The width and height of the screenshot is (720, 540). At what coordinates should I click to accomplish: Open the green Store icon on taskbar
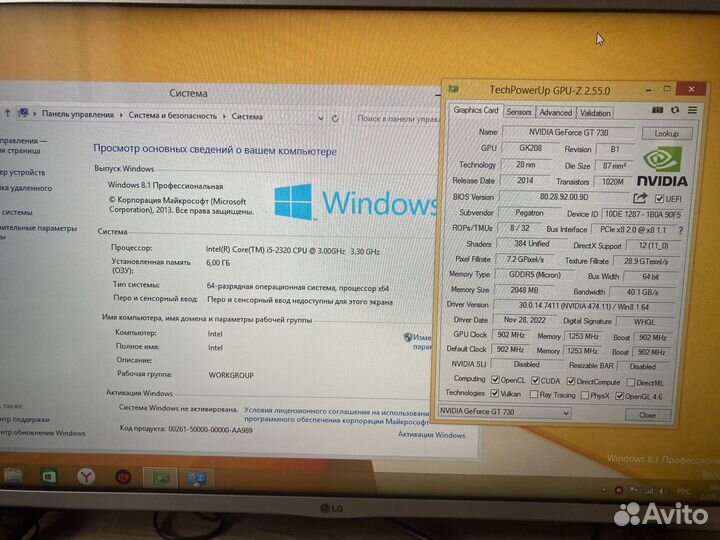click(48, 477)
